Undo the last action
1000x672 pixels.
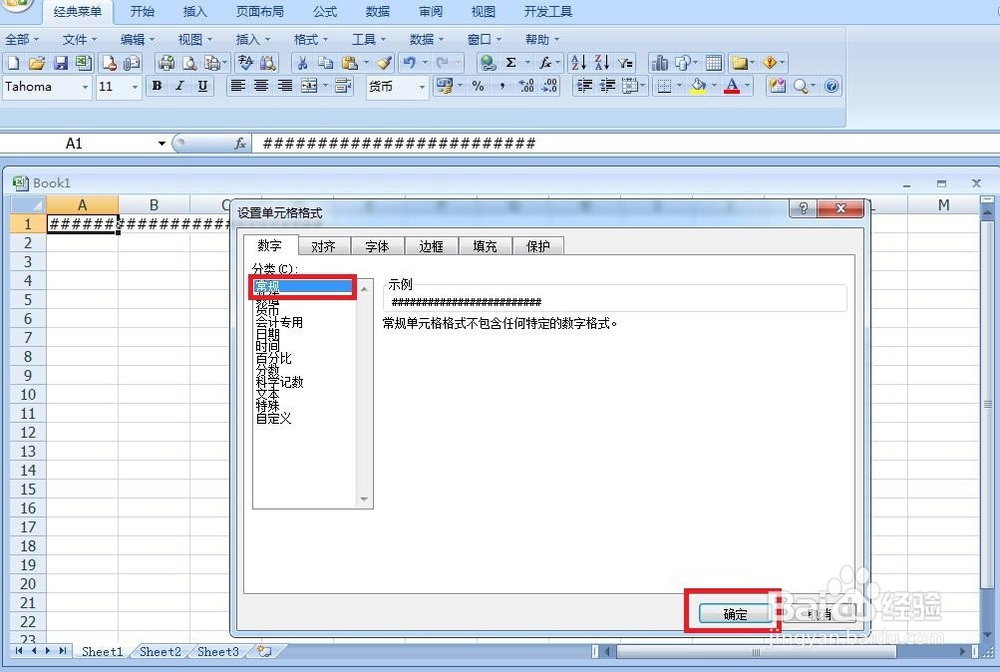click(409, 62)
